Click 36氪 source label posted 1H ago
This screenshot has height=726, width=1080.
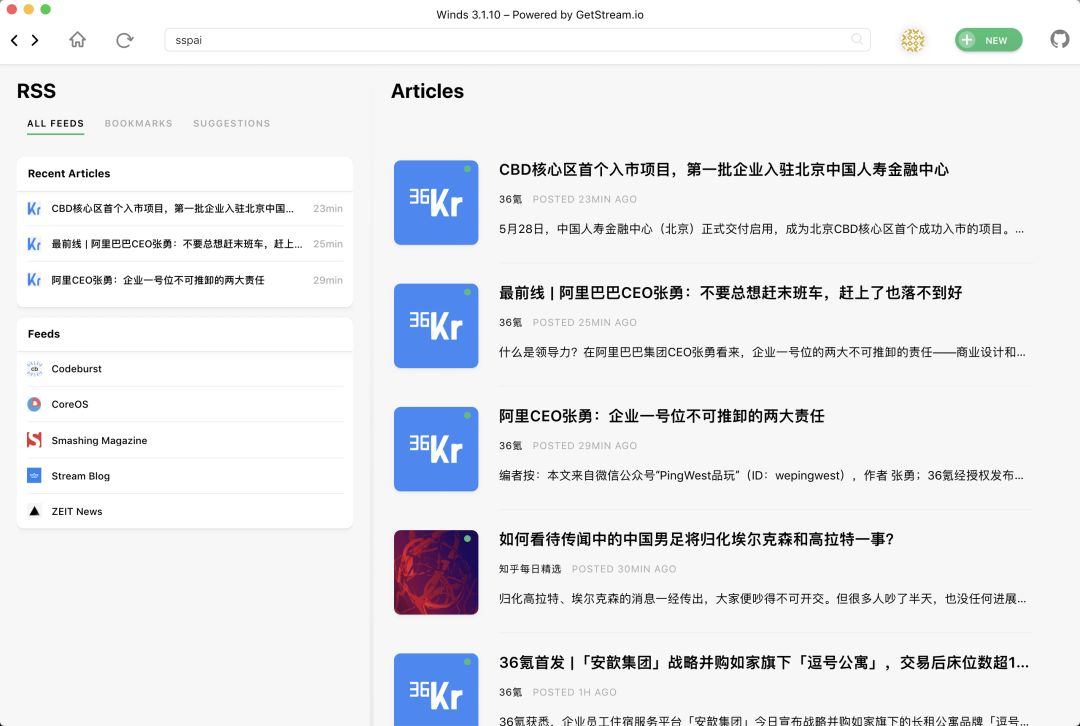[x=510, y=692]
